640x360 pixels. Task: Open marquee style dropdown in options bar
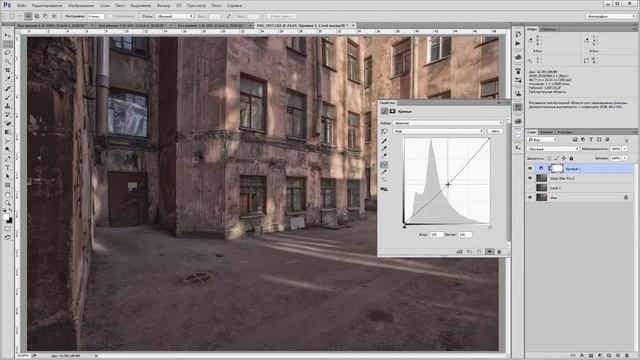tap(174, 16)
